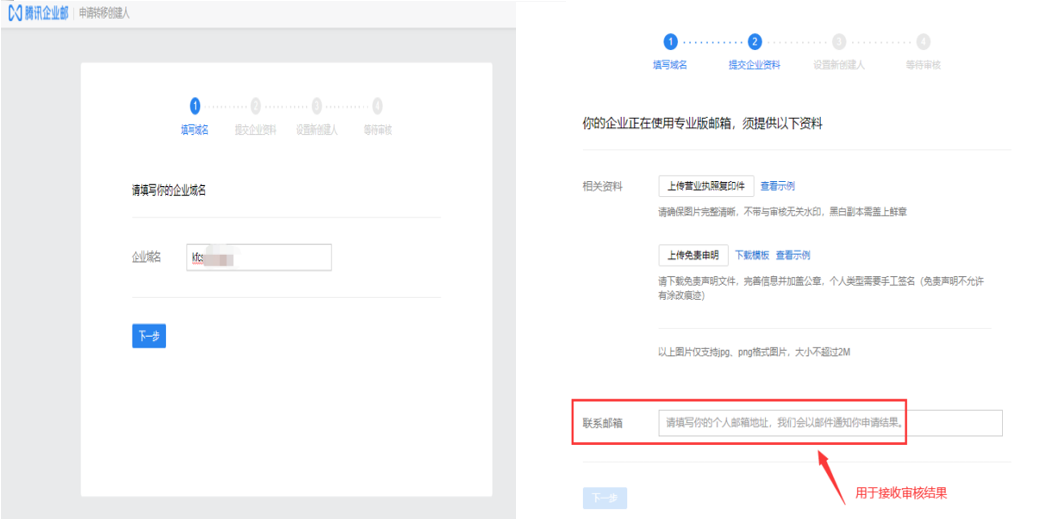Click the Tencent Enterprise Mail logo
This screenshot has height=519, width=1040.
click(x=38, y=13)
